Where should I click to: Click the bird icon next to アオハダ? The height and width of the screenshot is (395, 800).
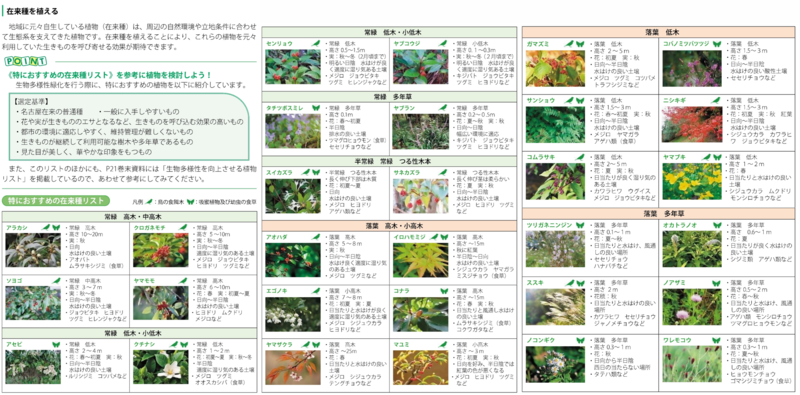(316, 237)
